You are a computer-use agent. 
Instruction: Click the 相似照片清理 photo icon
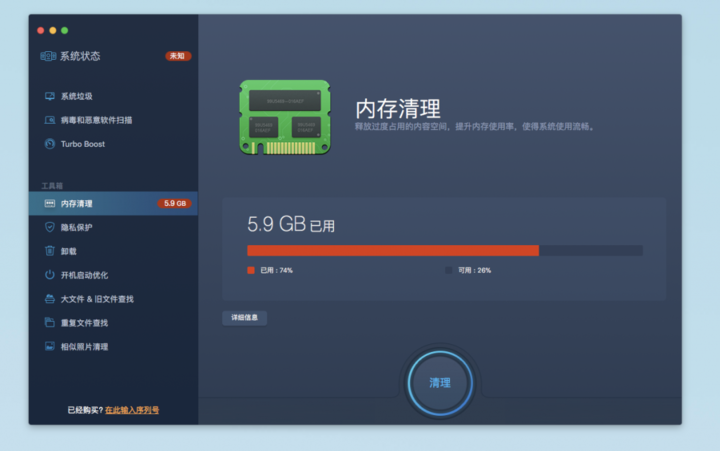49,347
